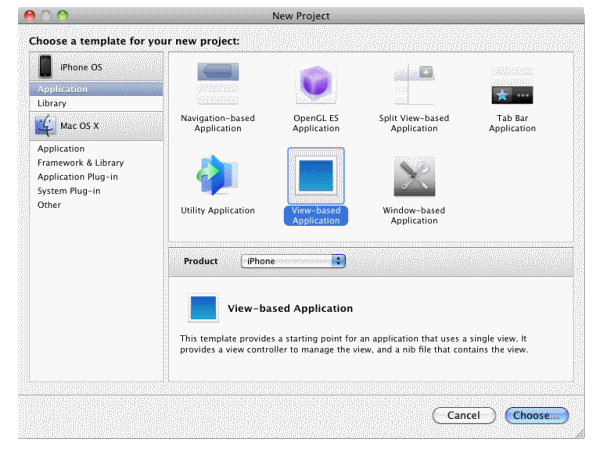Click the Choose... button
Image resolution: width=600 pixels, height=458 pixels.
tap(537, 415)
